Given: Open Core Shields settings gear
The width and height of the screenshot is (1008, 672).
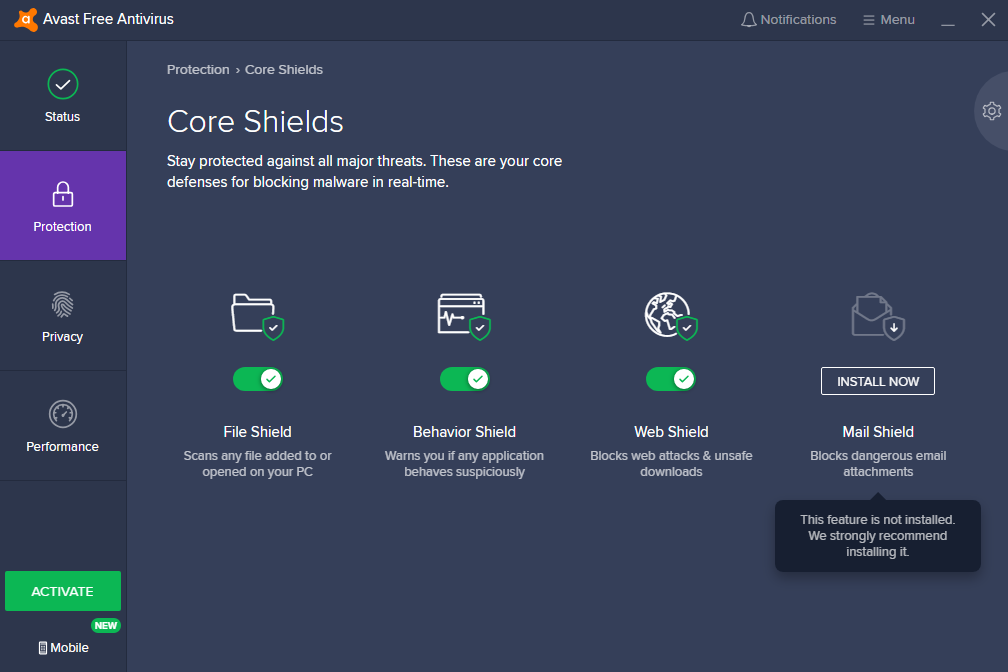Looking at the screenshot, I should click(992, 111).
